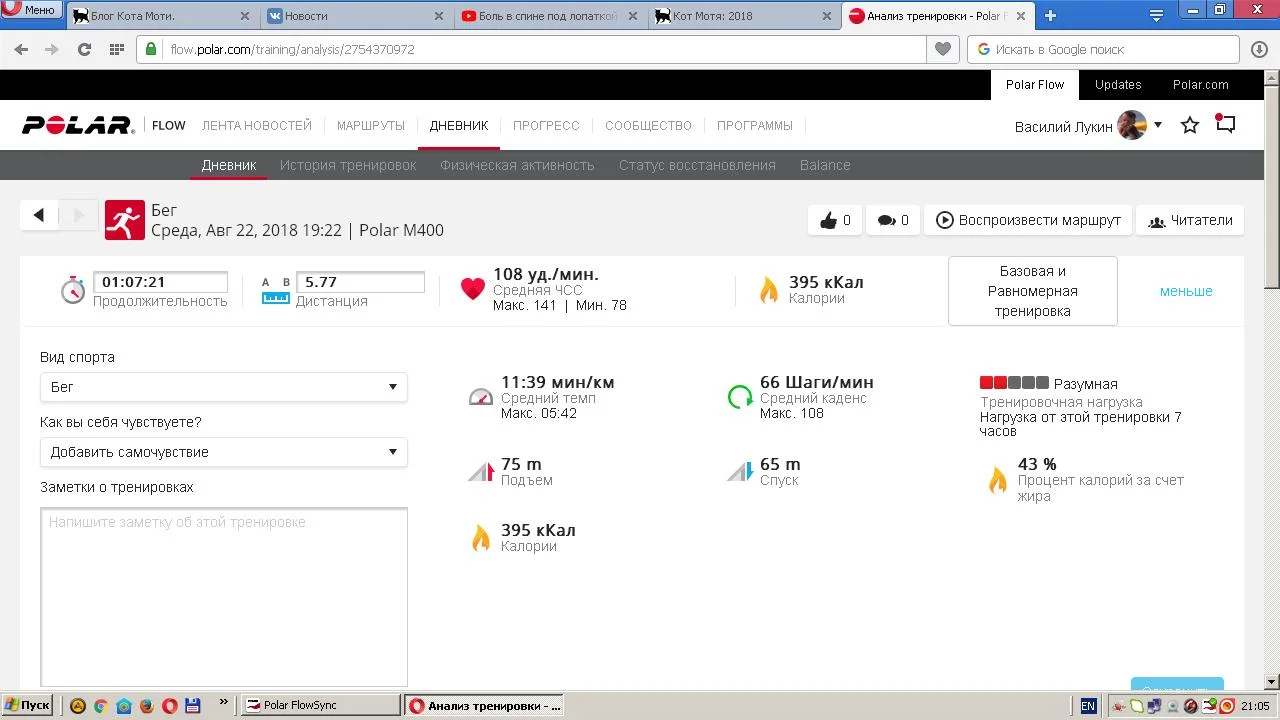
Task: Edit the duration field 01:07:21
Action: tap(160, 283)
